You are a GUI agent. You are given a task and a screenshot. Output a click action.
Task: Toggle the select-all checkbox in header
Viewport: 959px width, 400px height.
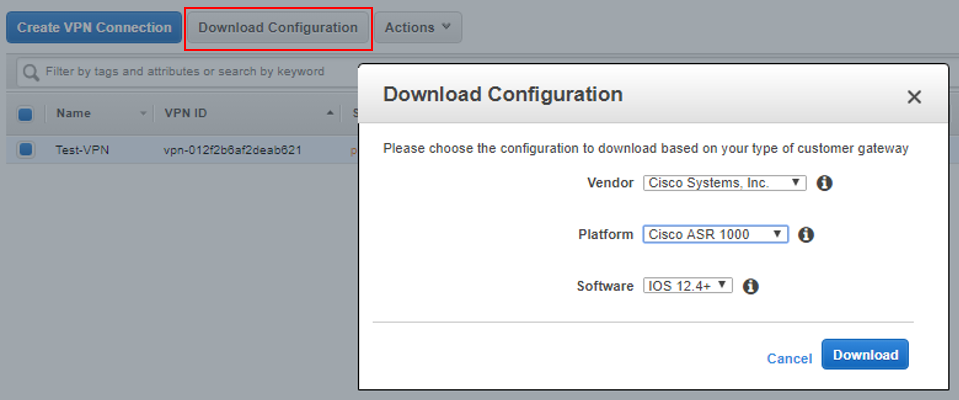pyautogui.click(x=26, y=114)
